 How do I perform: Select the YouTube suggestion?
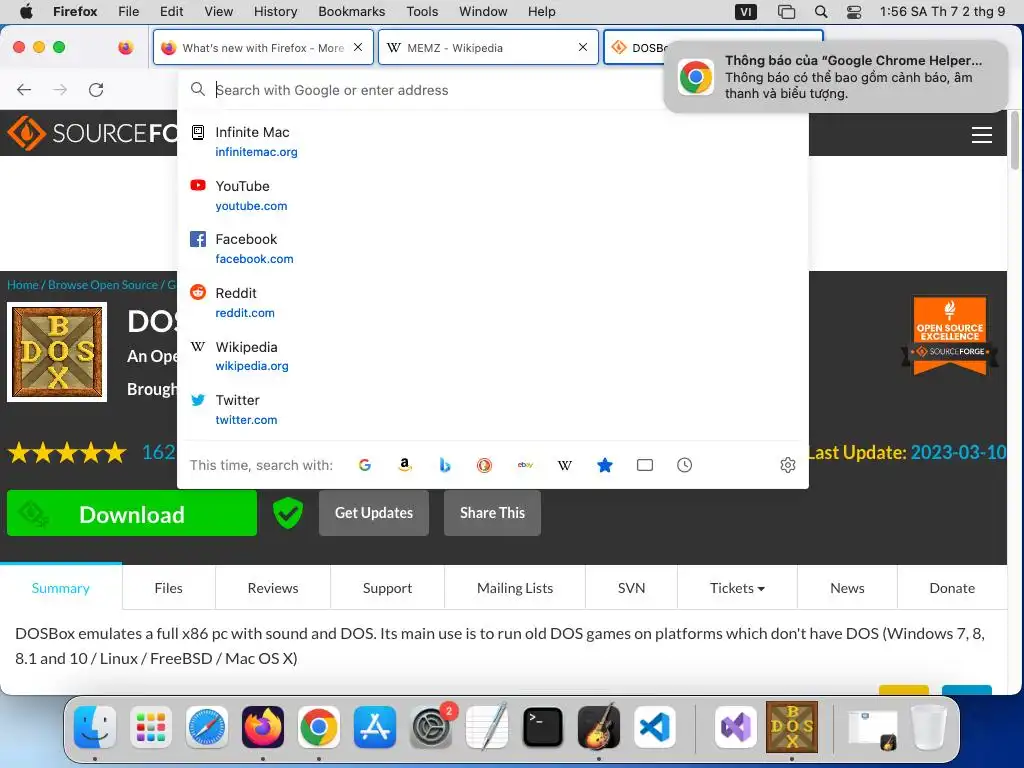click(x=492, y=195)
